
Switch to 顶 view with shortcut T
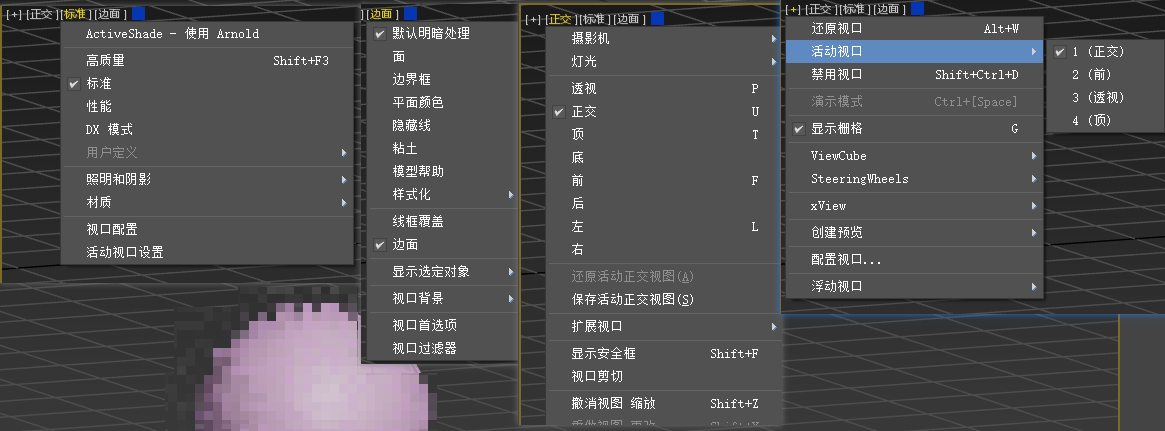pyautogui.click(x=663, y=135)
